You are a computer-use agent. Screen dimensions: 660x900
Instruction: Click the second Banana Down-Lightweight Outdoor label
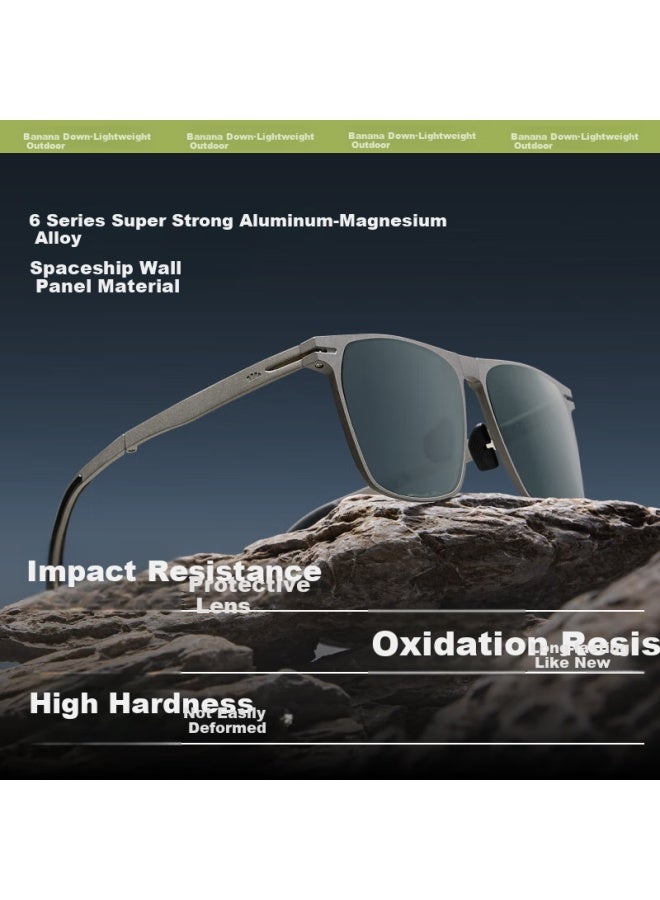click(250, 141)
